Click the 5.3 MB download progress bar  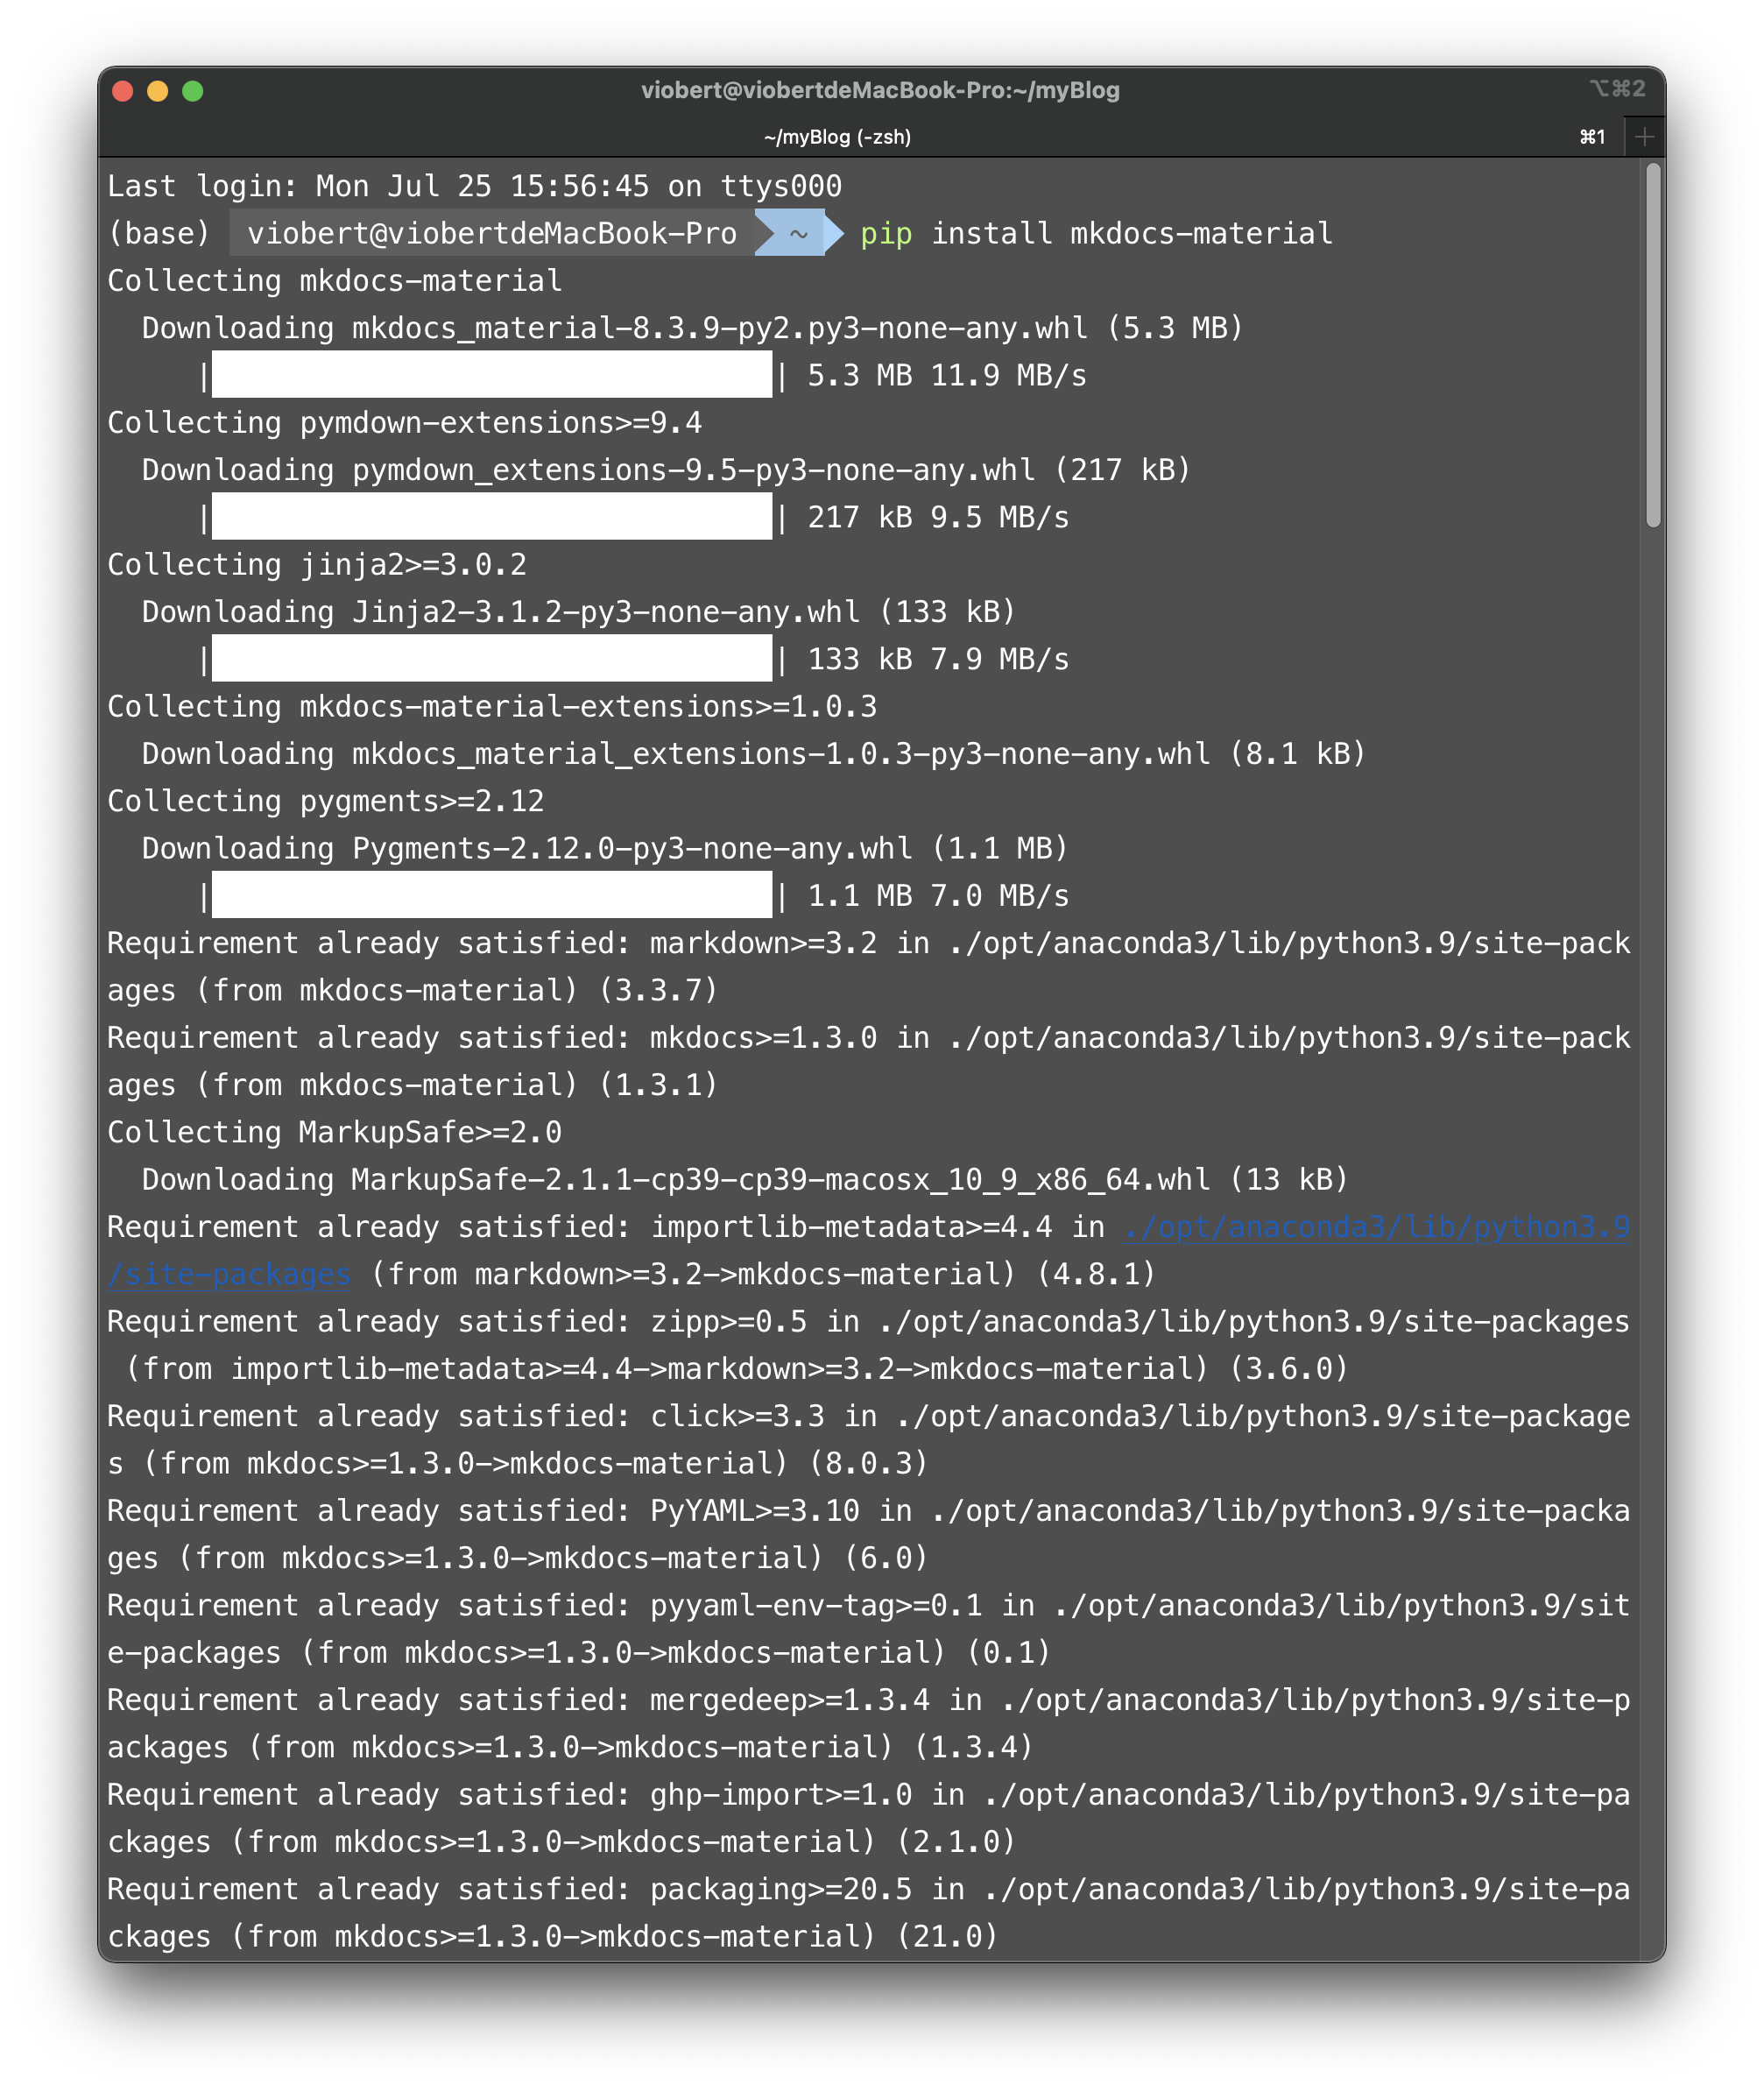(x=492, y=375)
